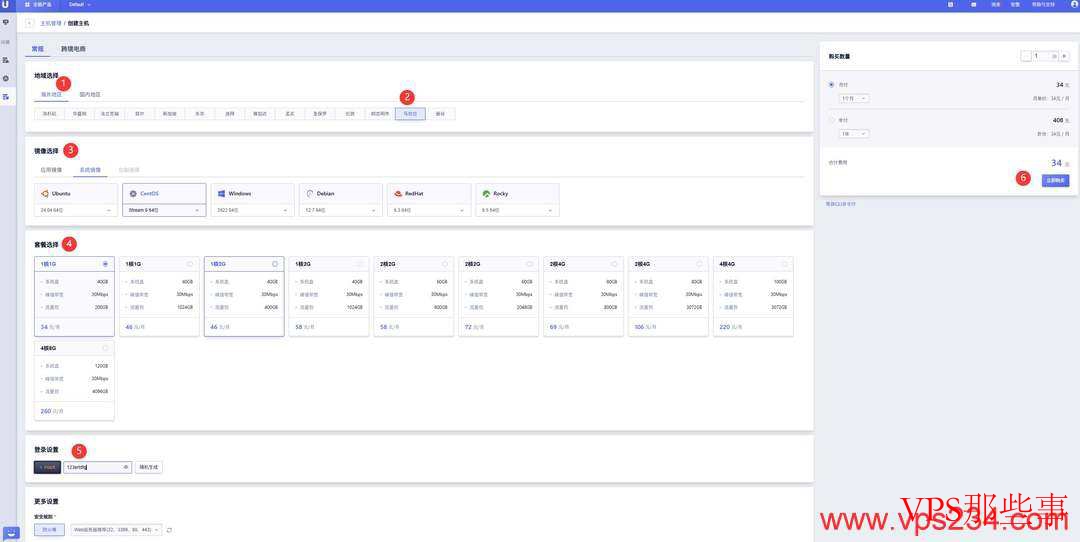
Task: Open the chat assistant icon at bottom-left
Action: pyautogui.click(x=12, y=532)
